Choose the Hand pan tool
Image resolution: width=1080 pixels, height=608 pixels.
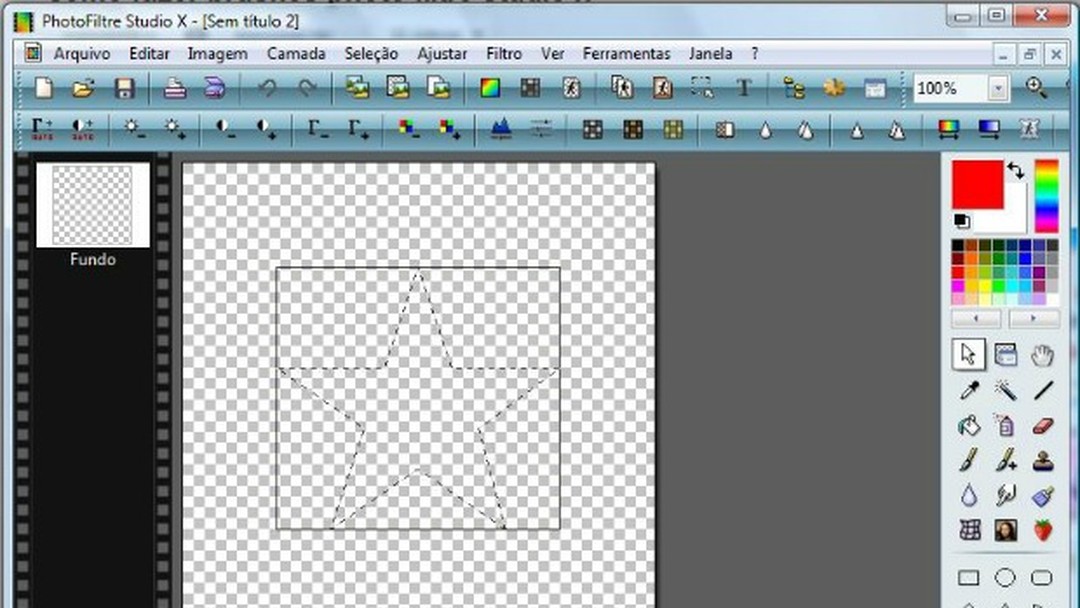(1040, 354)
